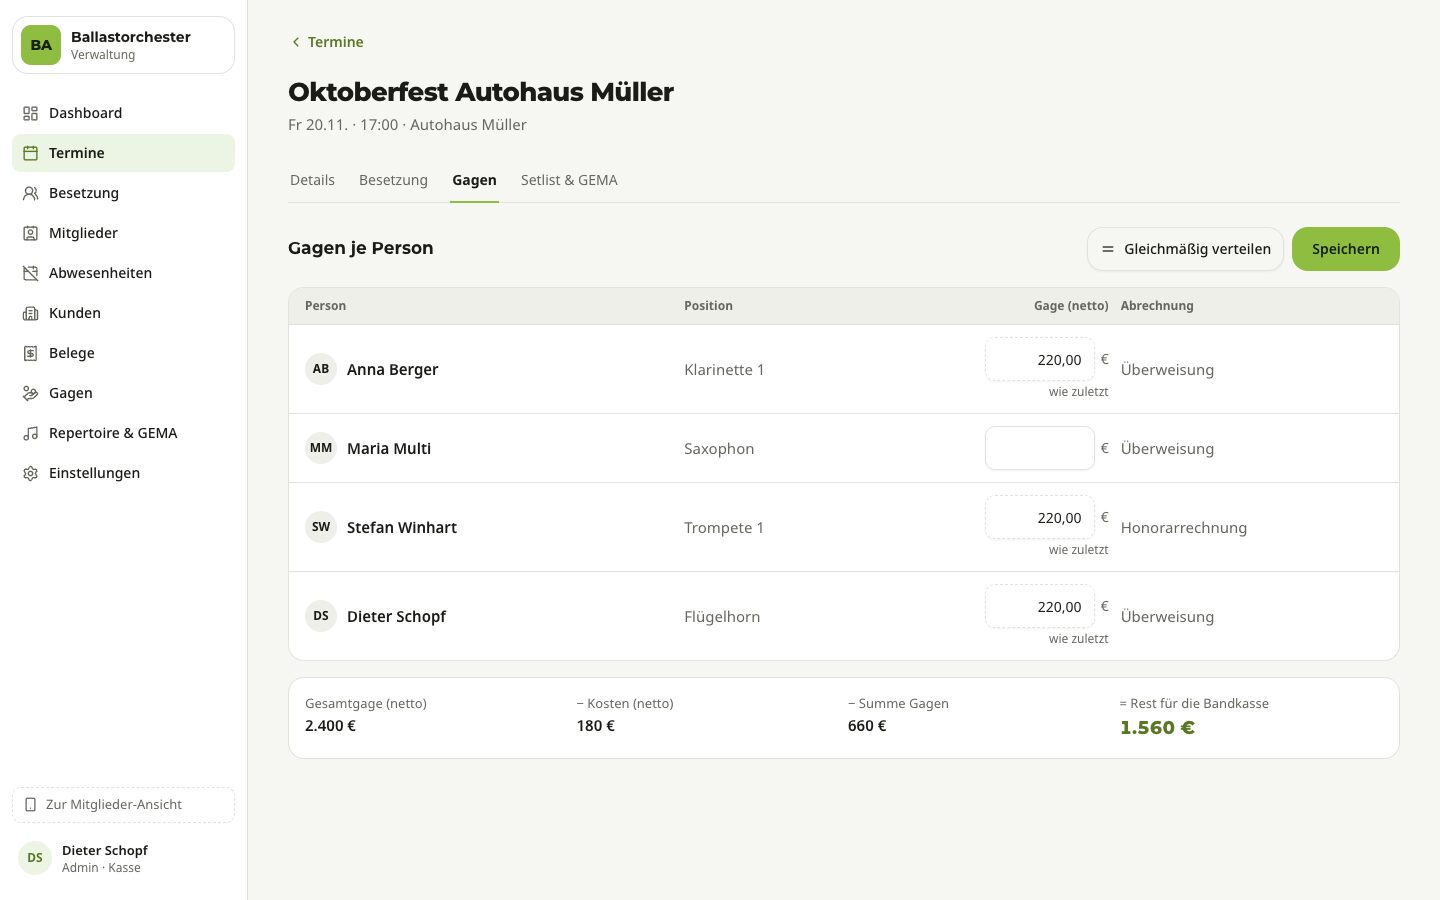Click the Besetzung people icon in sidebar

(x=30, y=193)
